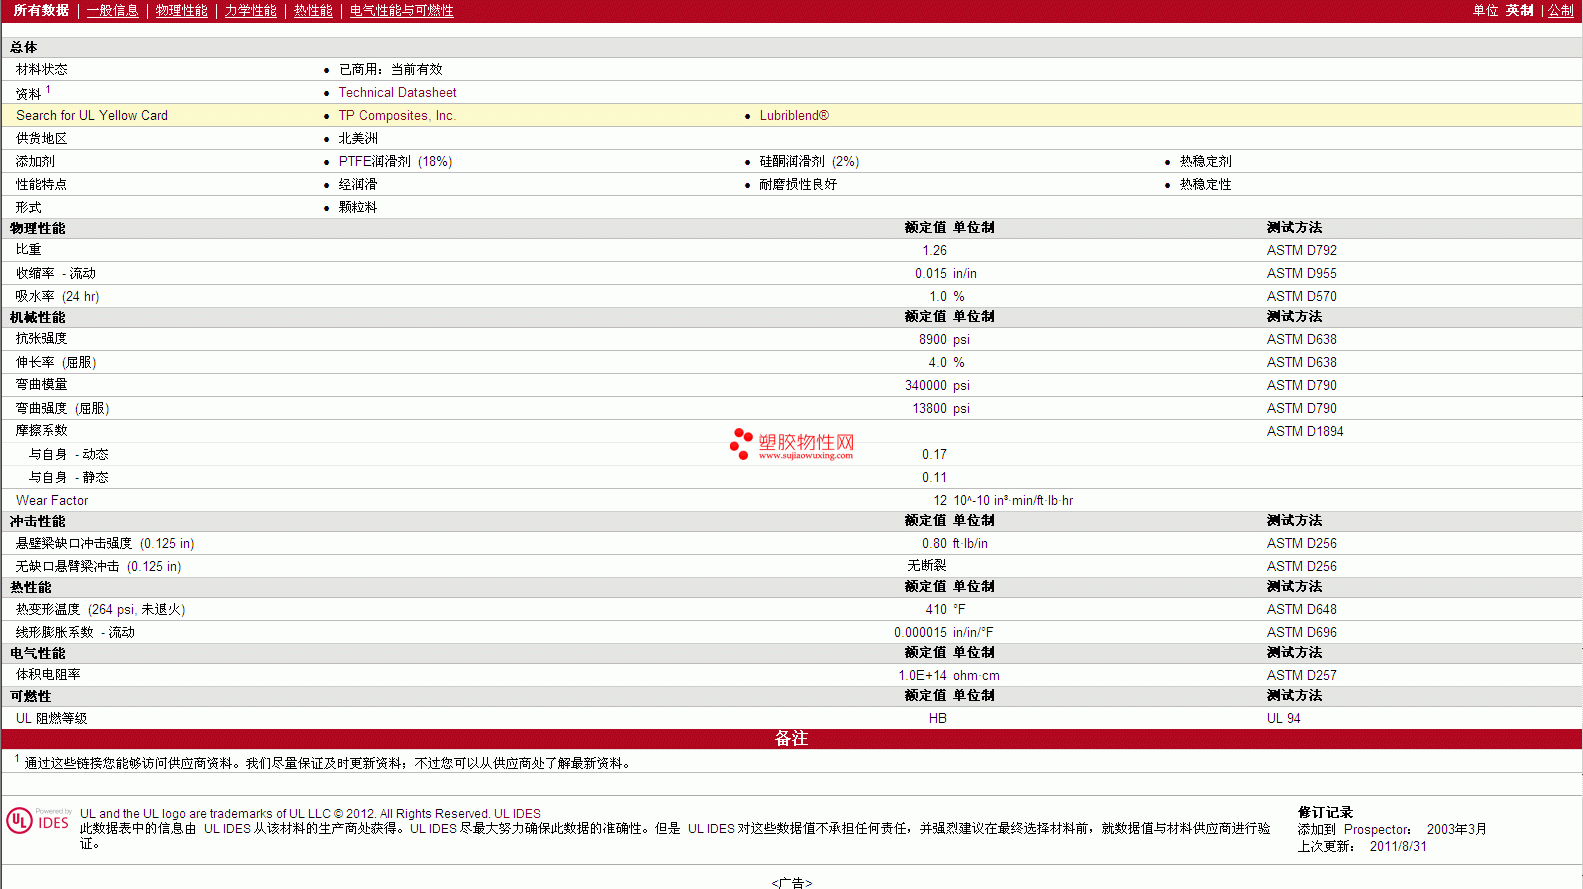Switch units to 公制
The image size is (1583, 889).
pyautogui.click(x=1561, y=11)
